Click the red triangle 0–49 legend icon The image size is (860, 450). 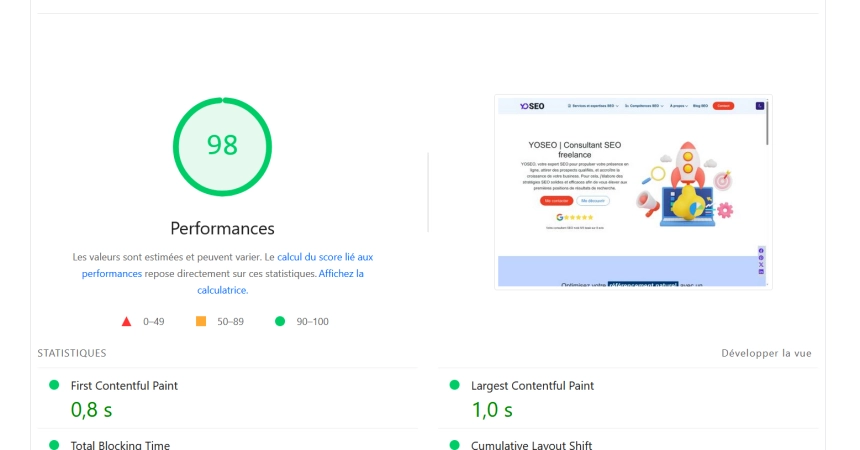pos(127,321)
